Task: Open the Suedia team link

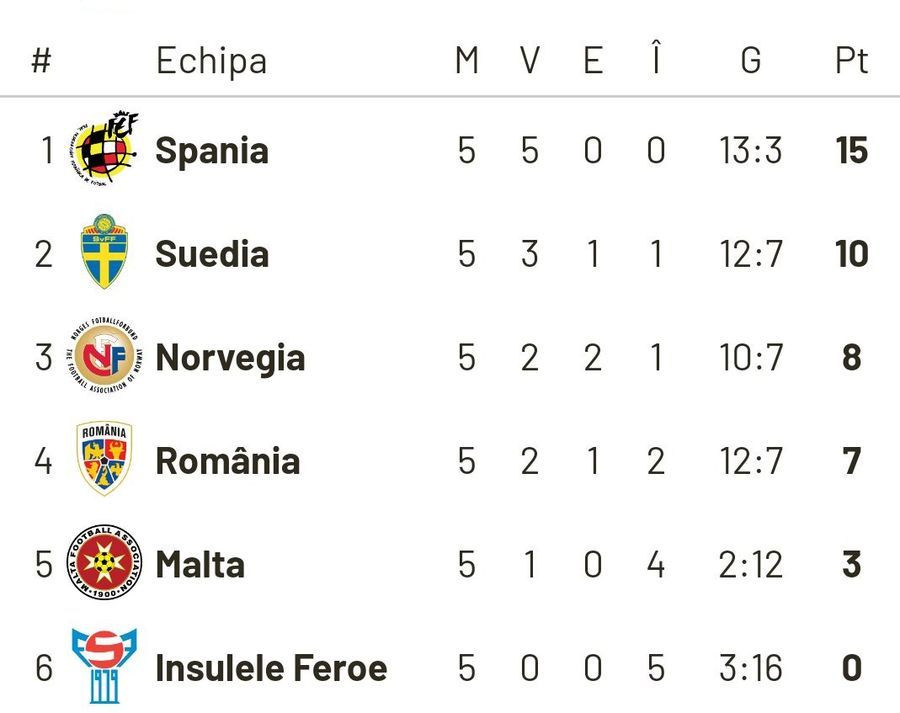Action: point(212,254)
